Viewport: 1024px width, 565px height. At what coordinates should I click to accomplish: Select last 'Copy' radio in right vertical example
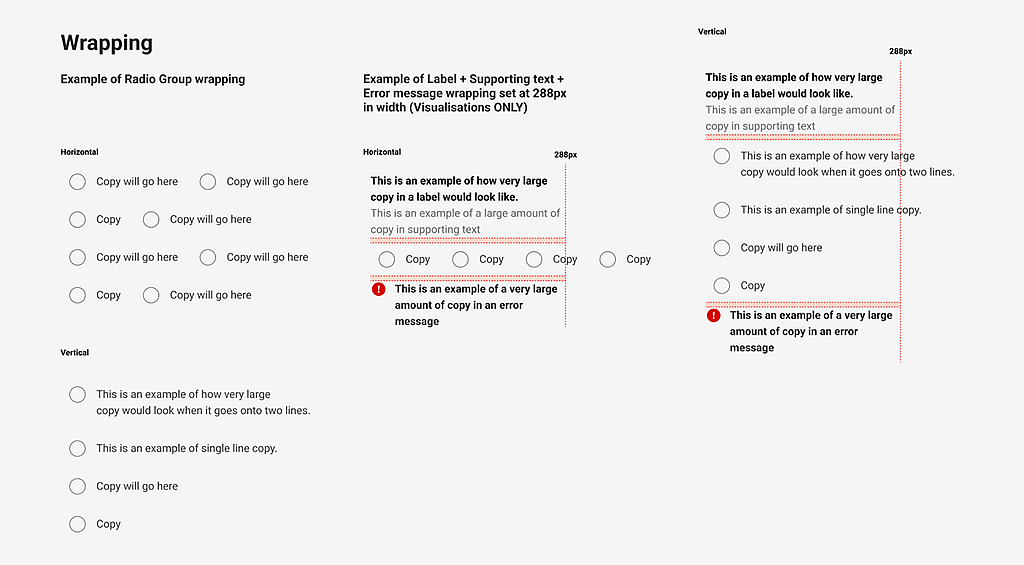(722, 286)
